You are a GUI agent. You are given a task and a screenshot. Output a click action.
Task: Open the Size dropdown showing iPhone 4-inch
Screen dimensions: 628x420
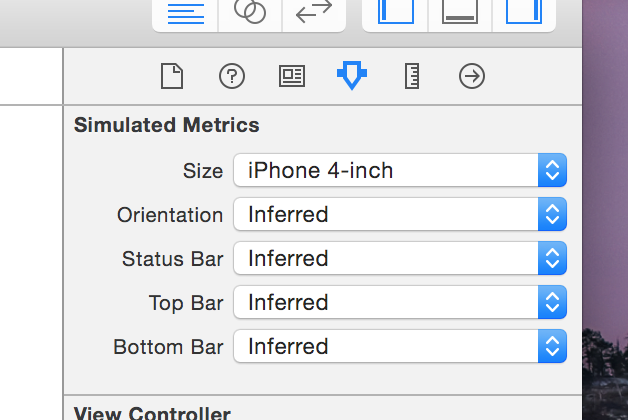coord(400,171)
